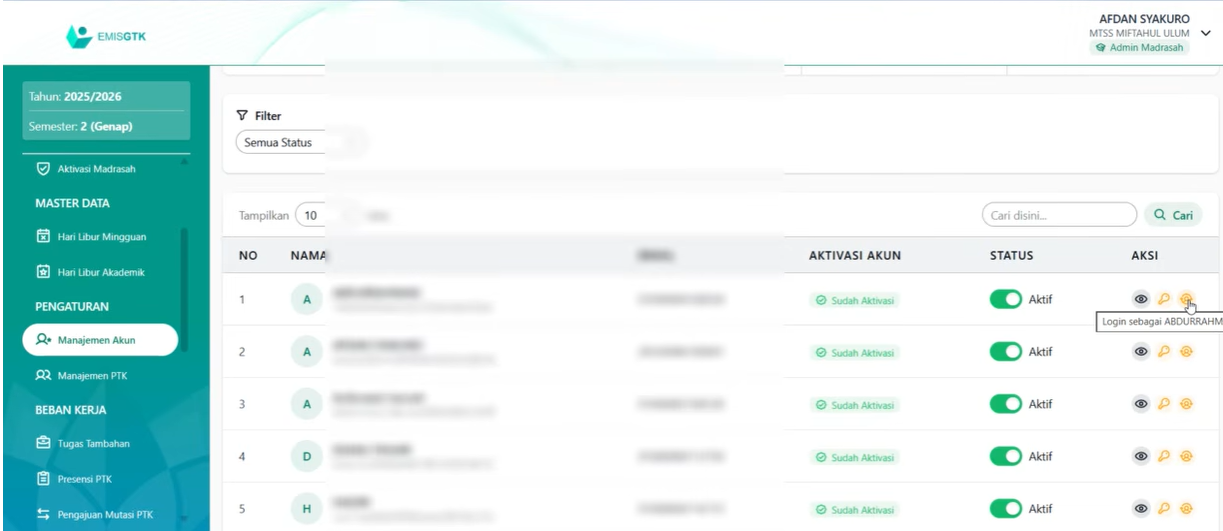
Task: Click the Sudah Aktivasi badge in row 2
Action: 854,352
